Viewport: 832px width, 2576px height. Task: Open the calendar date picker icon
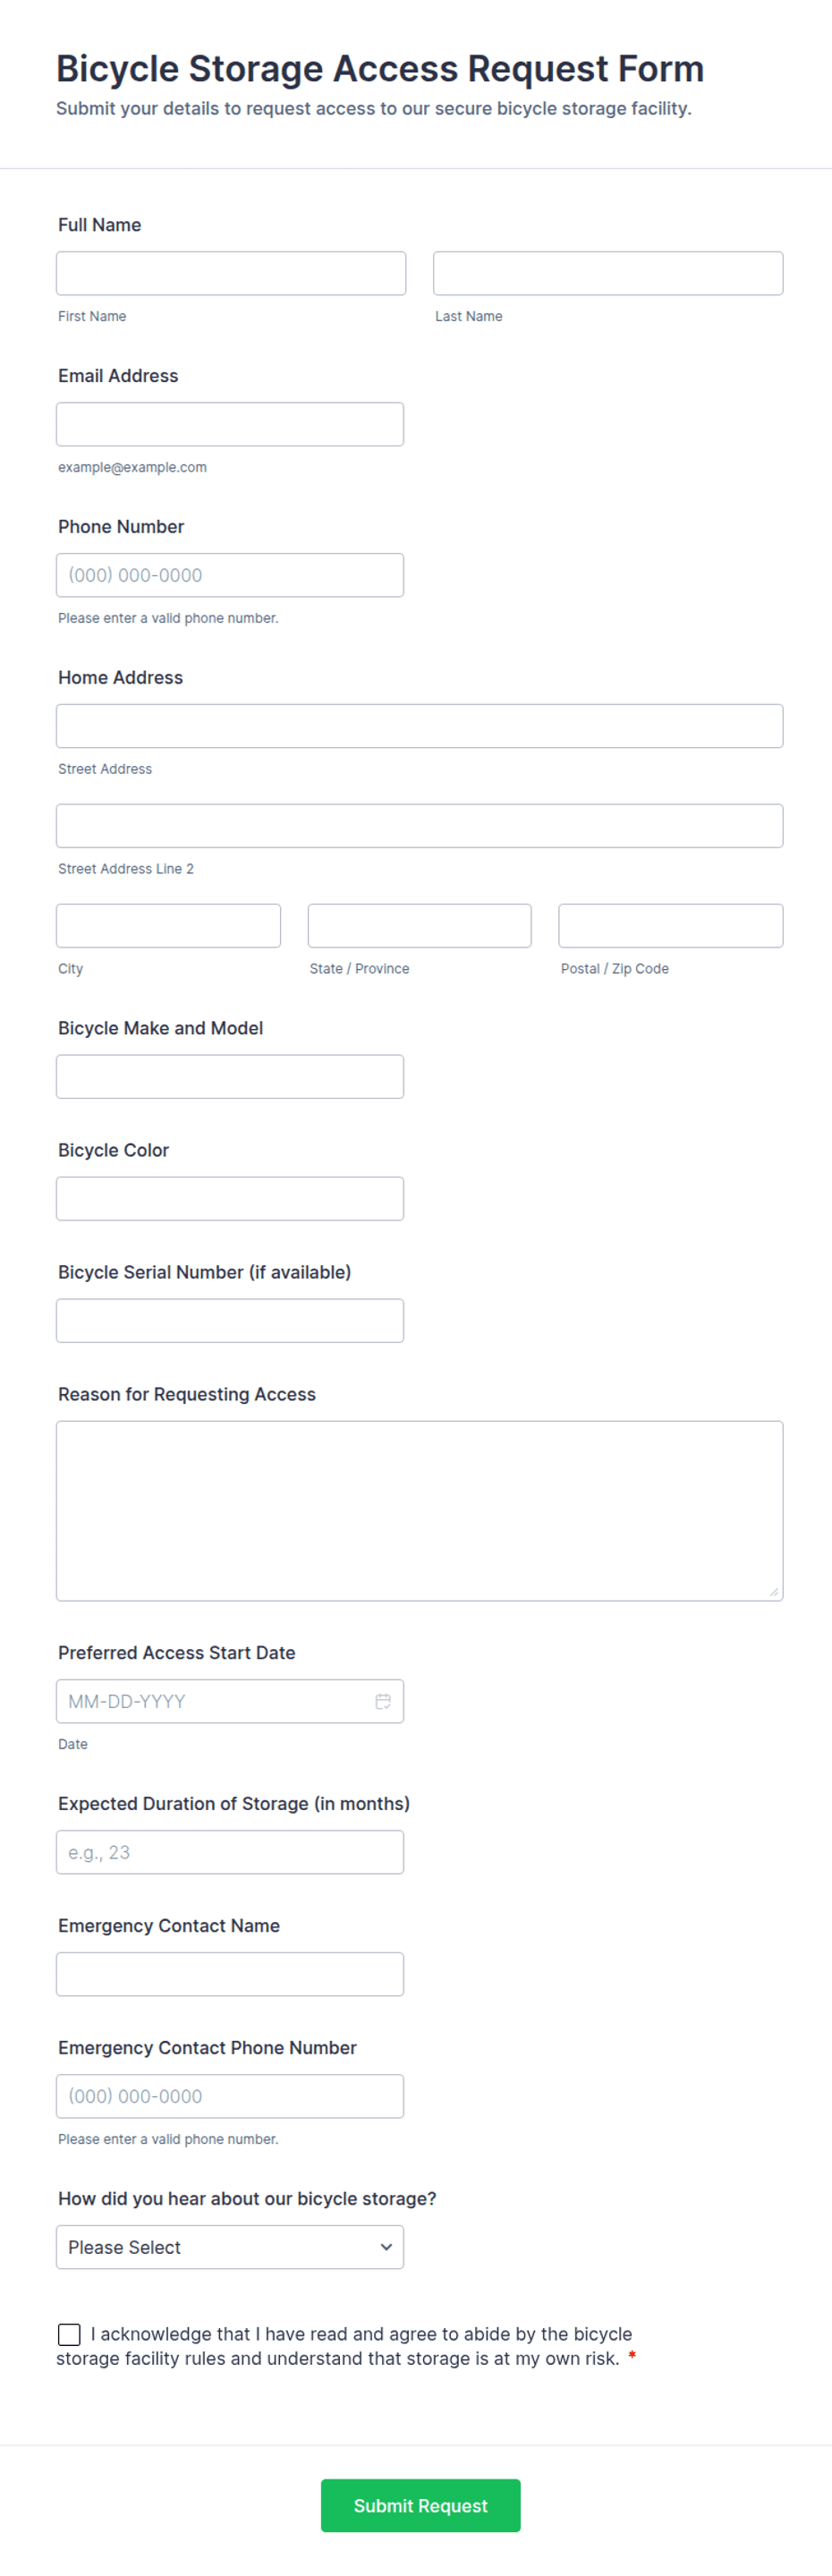pos(383,1701)
